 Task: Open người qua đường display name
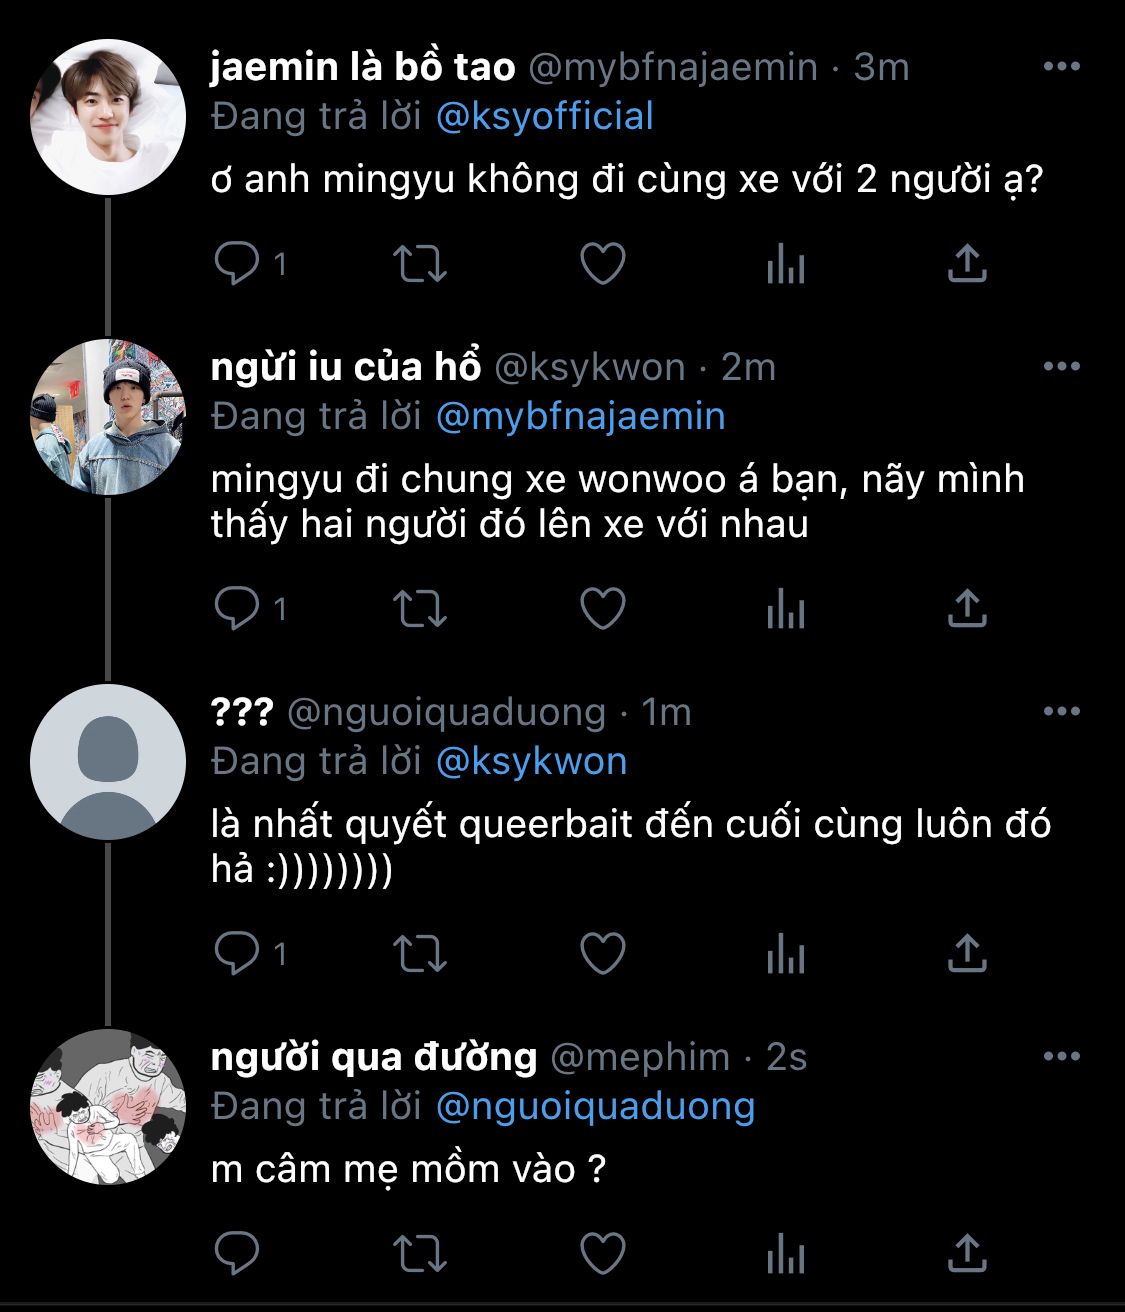[x=374, y=1057]
